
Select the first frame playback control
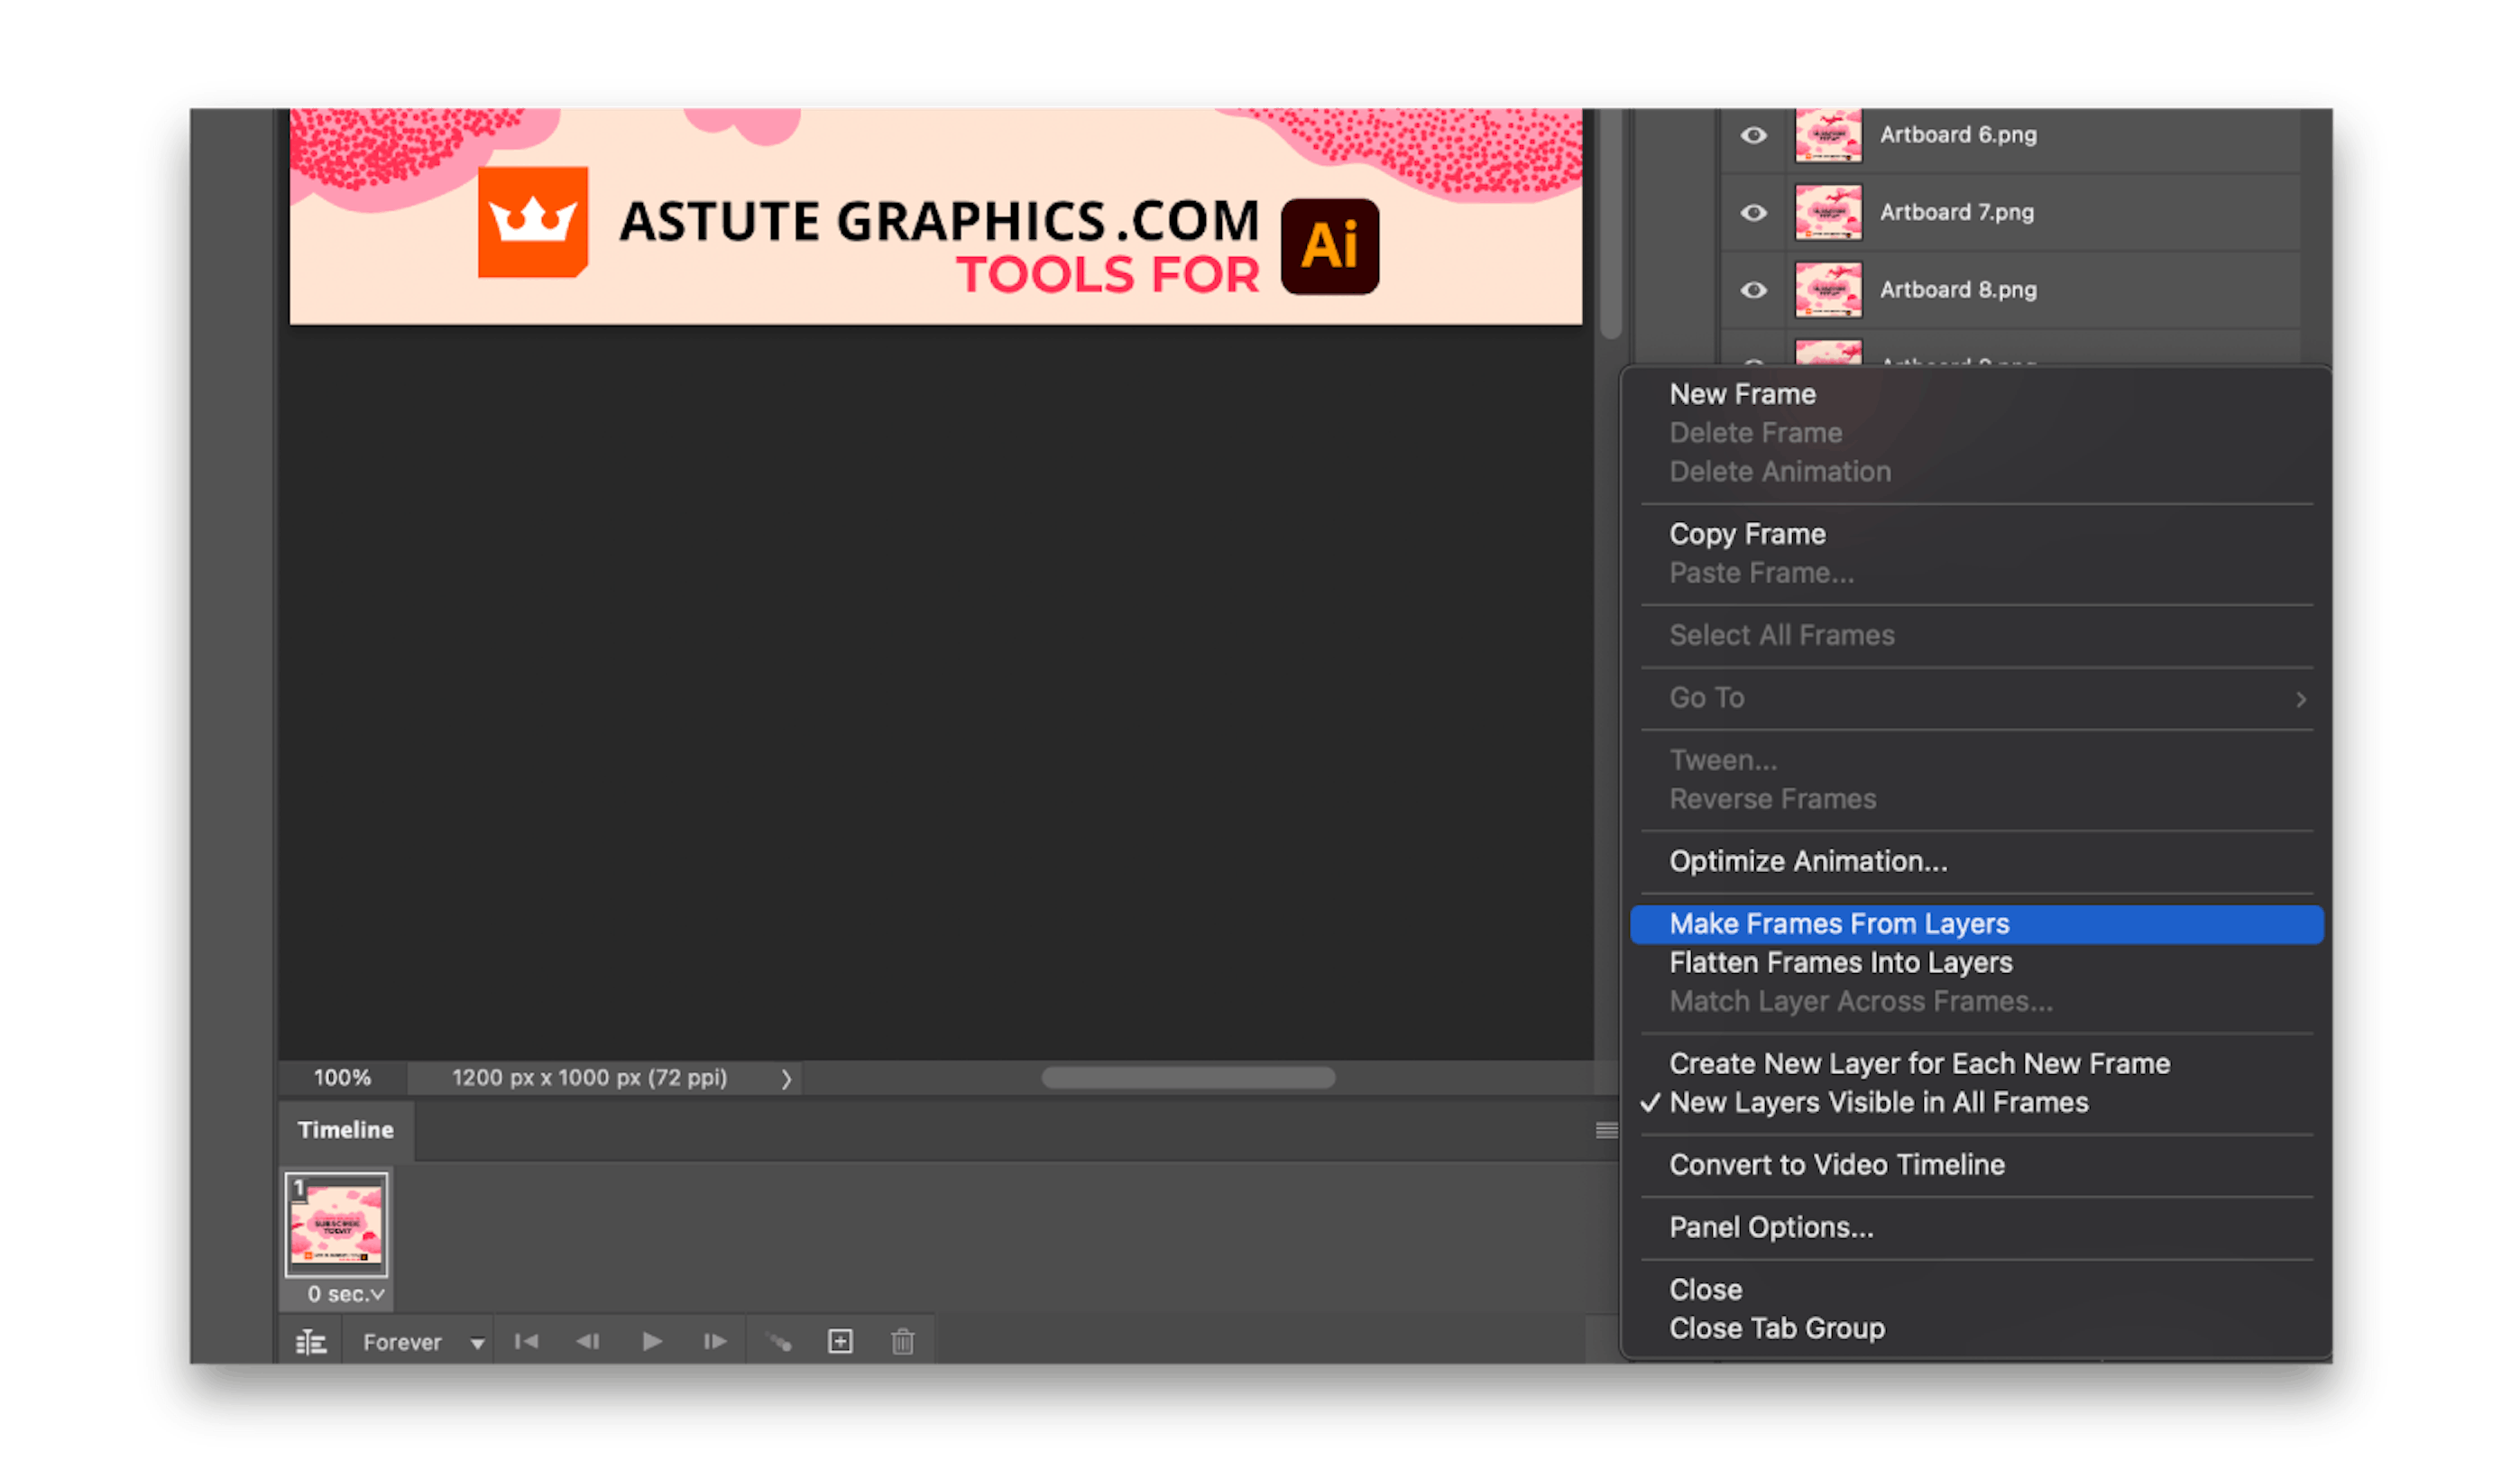[527, 1341]
